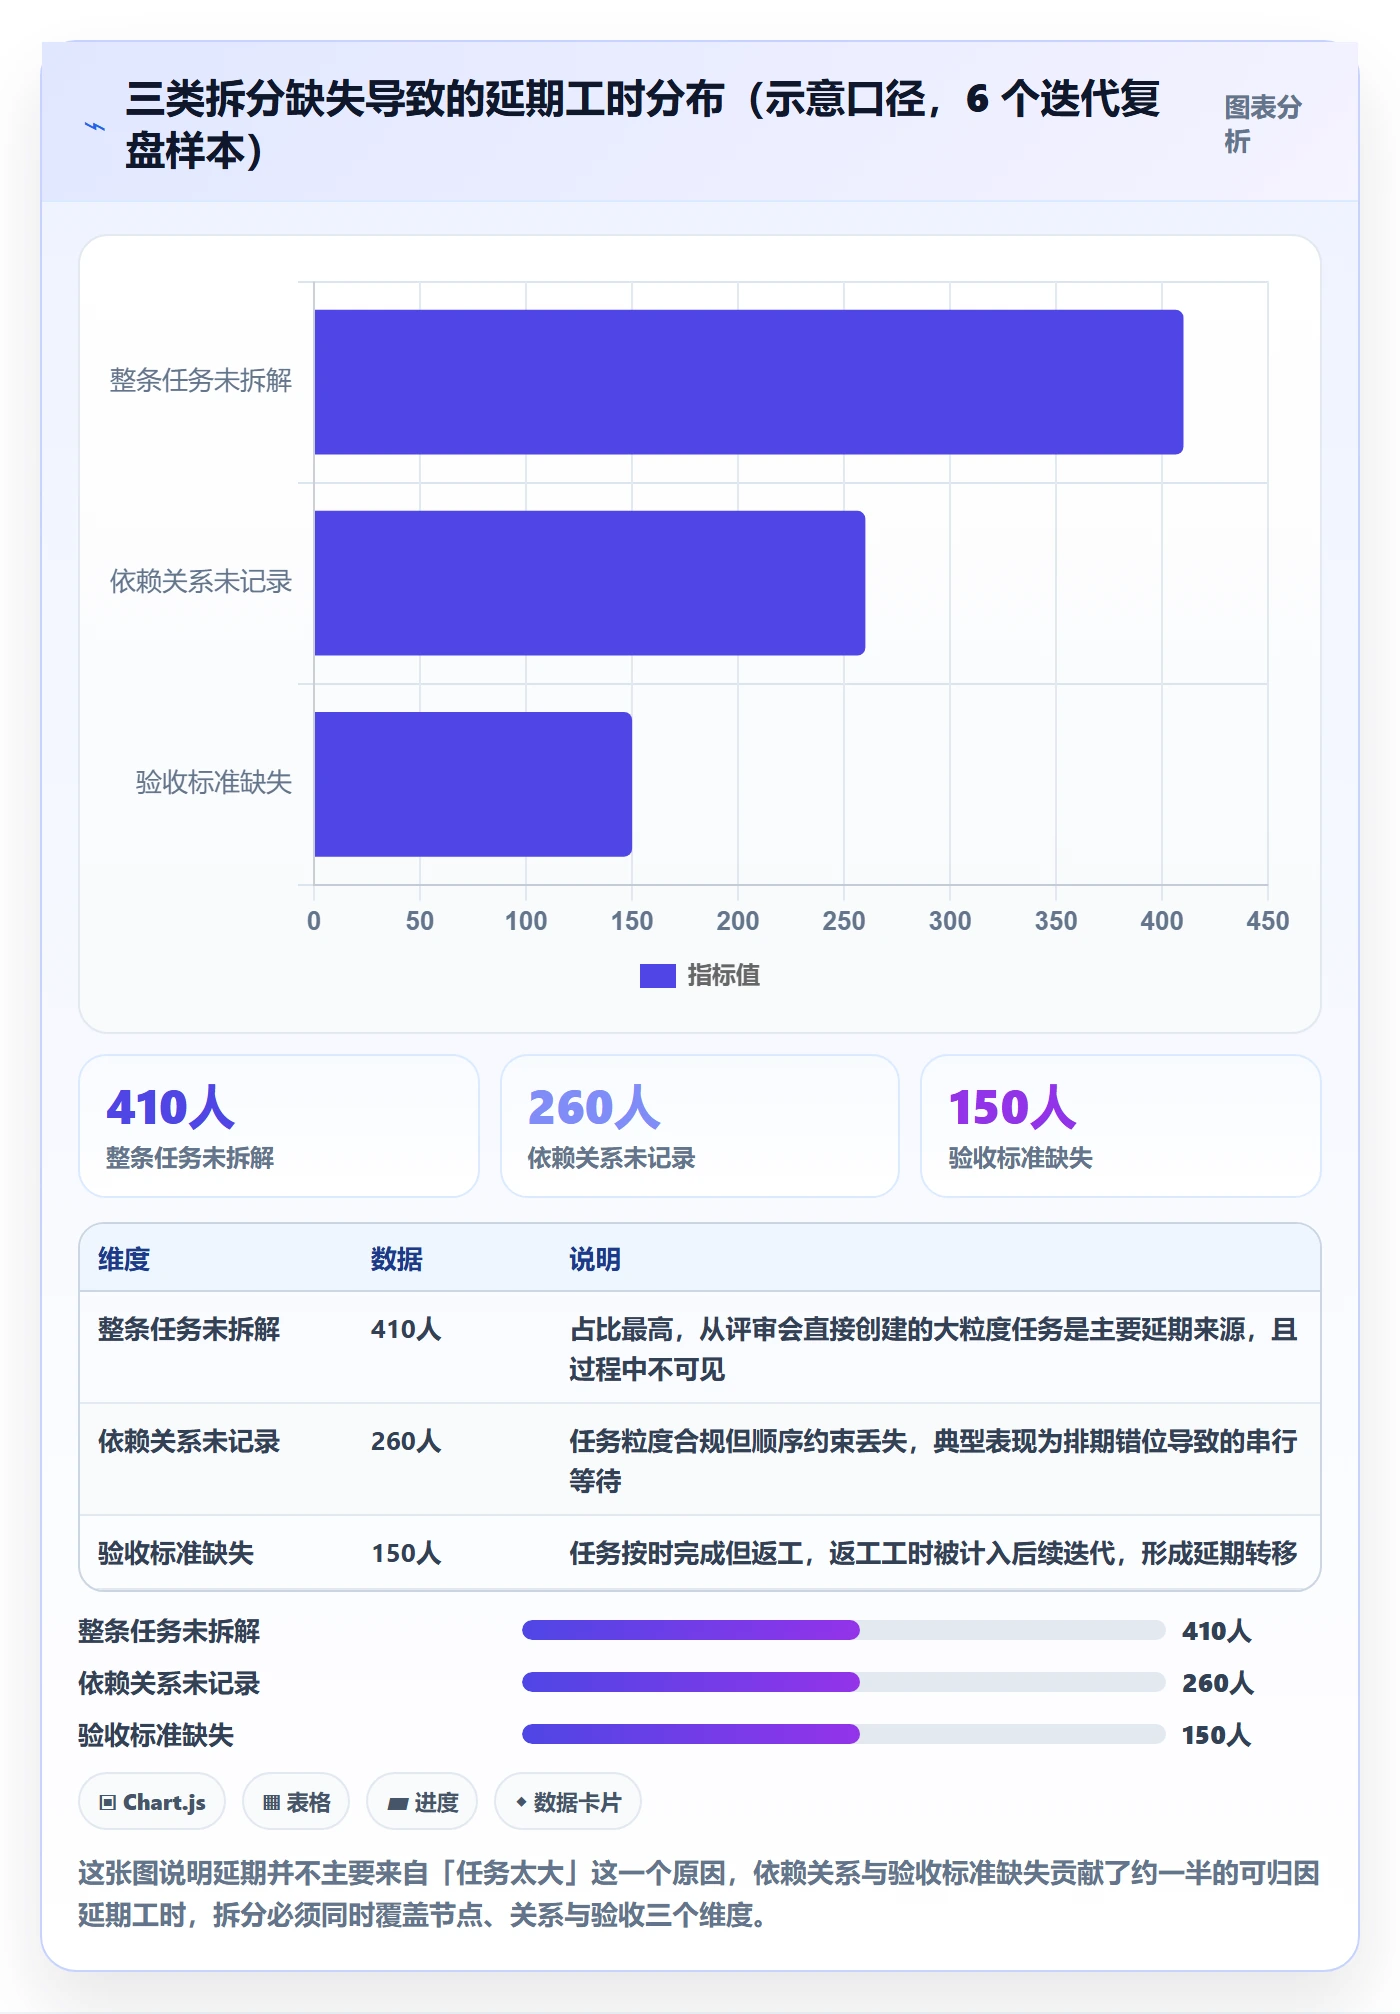Click the summary paragraph beginning 这张图说明
The width and height of the screenshot is (1400, 2014).
coord(699,1894)
